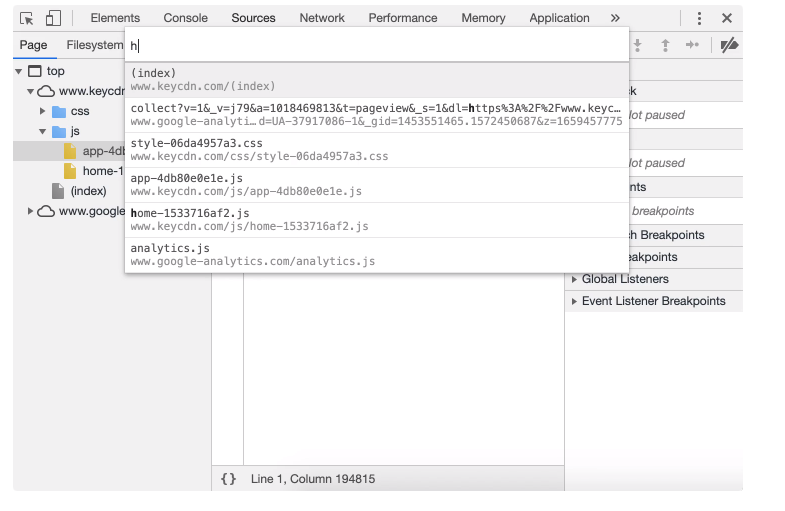785x511 pixels.
Task: Close the DevTools panel
Action: tap(727, 19)
